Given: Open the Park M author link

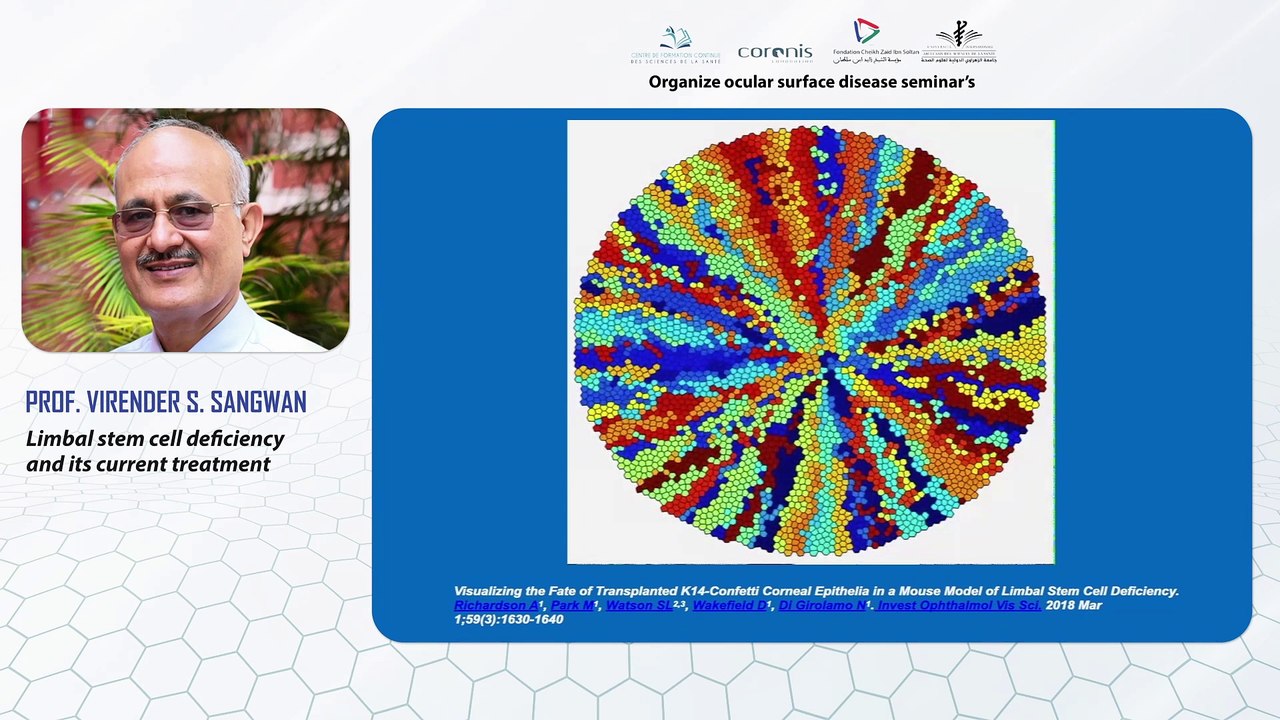Looking at the screenshot, I should coord(574,605).
